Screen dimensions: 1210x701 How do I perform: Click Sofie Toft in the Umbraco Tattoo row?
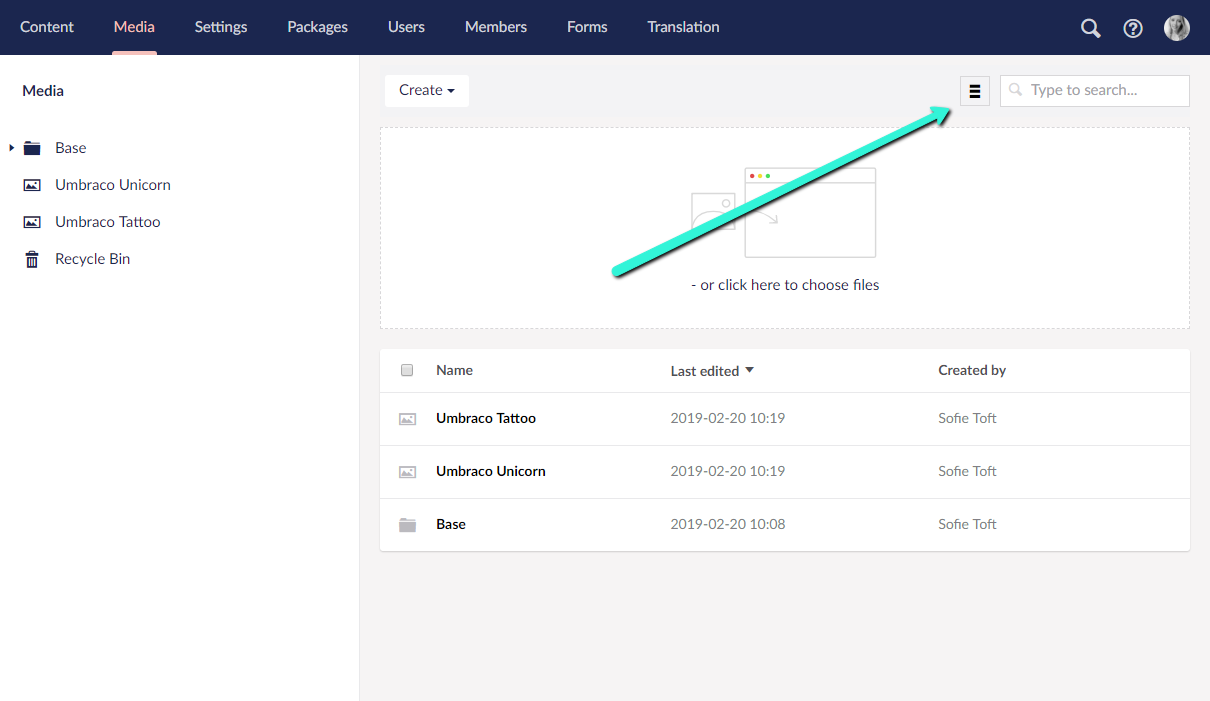tap(967, 418)
